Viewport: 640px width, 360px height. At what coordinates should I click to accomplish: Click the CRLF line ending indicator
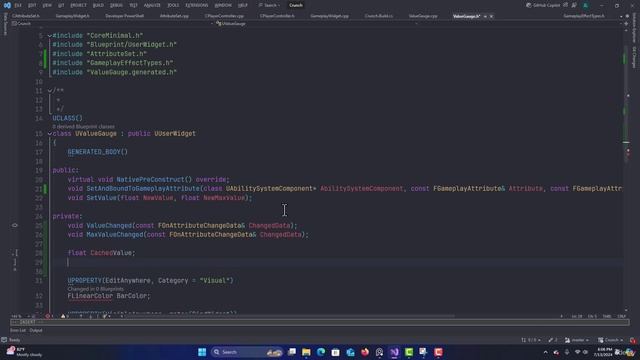tap(622, 316)
